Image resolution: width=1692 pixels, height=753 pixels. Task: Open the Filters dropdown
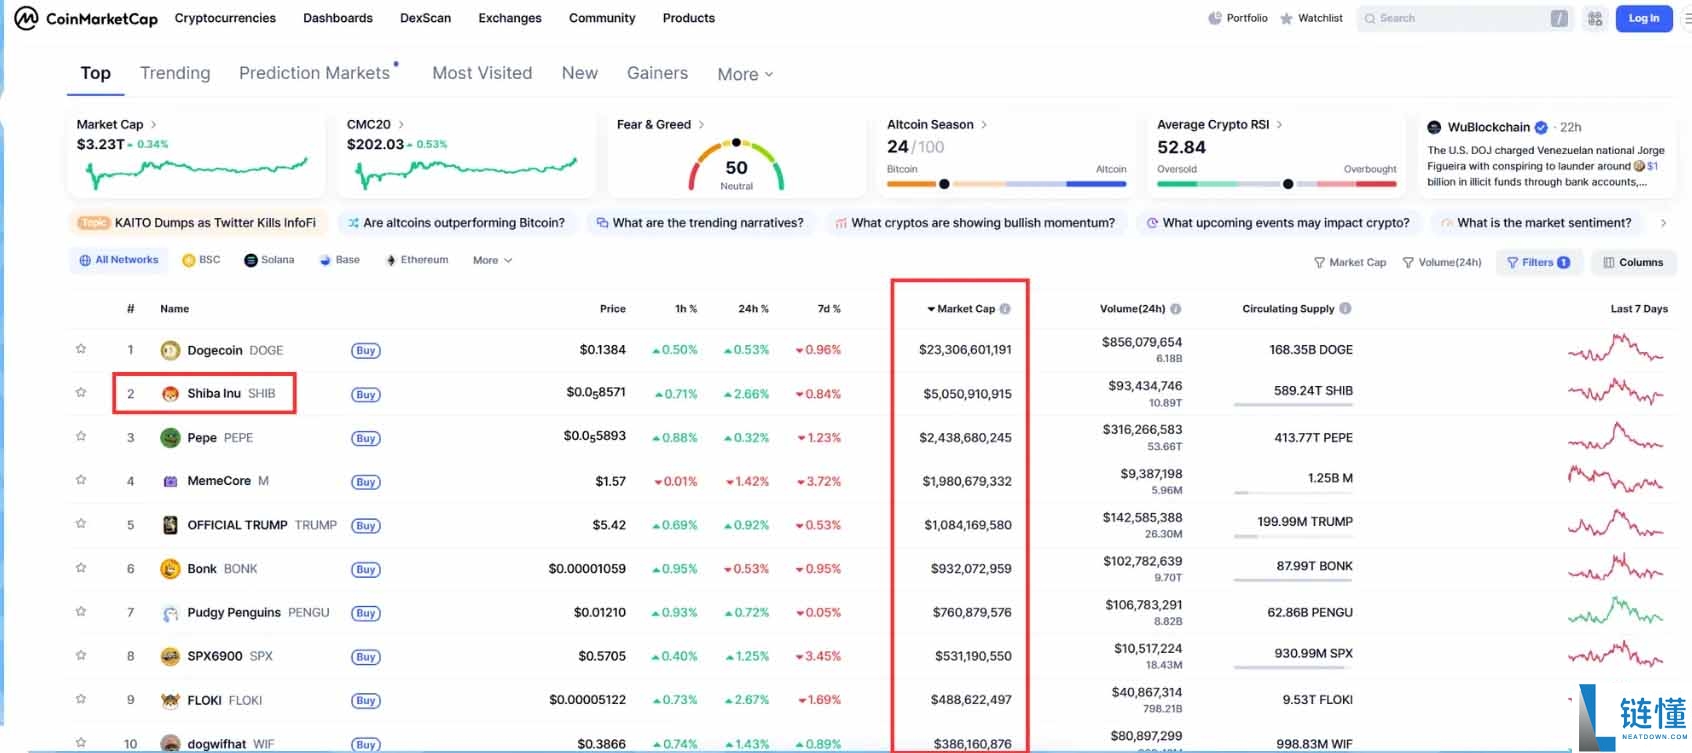coord(1539,262)
